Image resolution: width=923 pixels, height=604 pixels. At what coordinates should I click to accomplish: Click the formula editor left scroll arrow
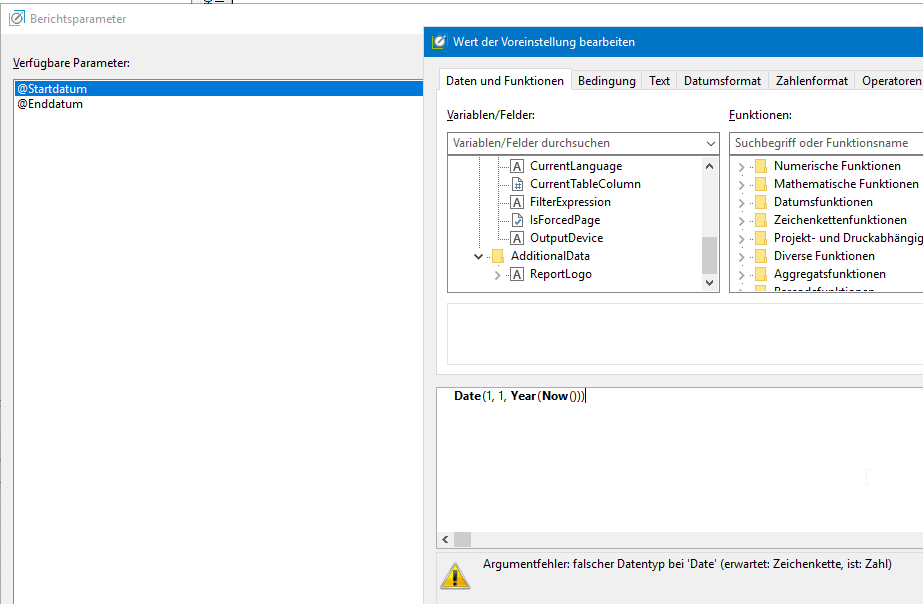pyautogui.click(x=445, y=539)
